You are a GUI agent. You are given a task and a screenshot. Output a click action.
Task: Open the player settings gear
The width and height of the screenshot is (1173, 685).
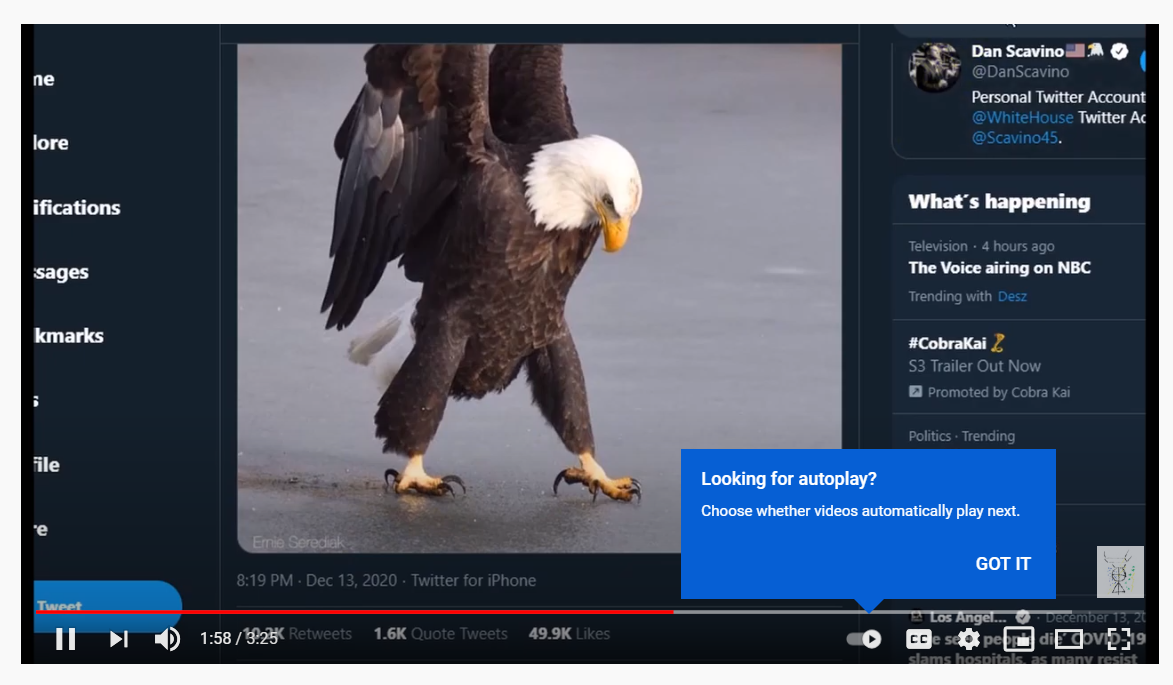[969, 639]
